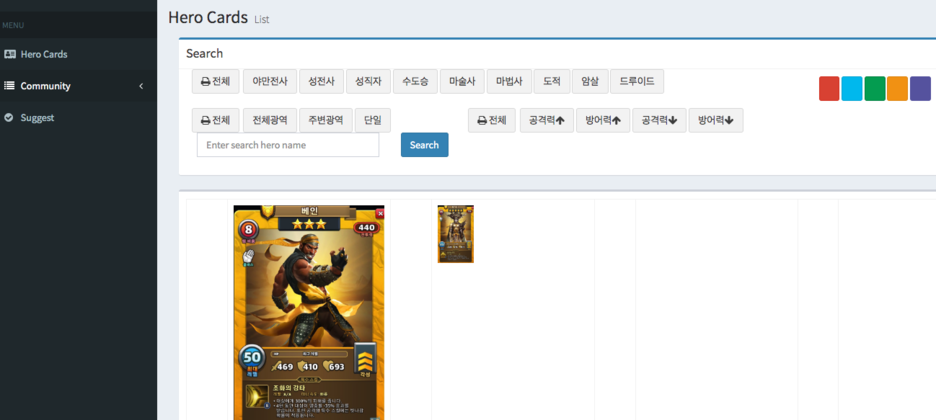Sort by 방어력 descending
The height and width of the screenshot is (420, 936).
716,120
